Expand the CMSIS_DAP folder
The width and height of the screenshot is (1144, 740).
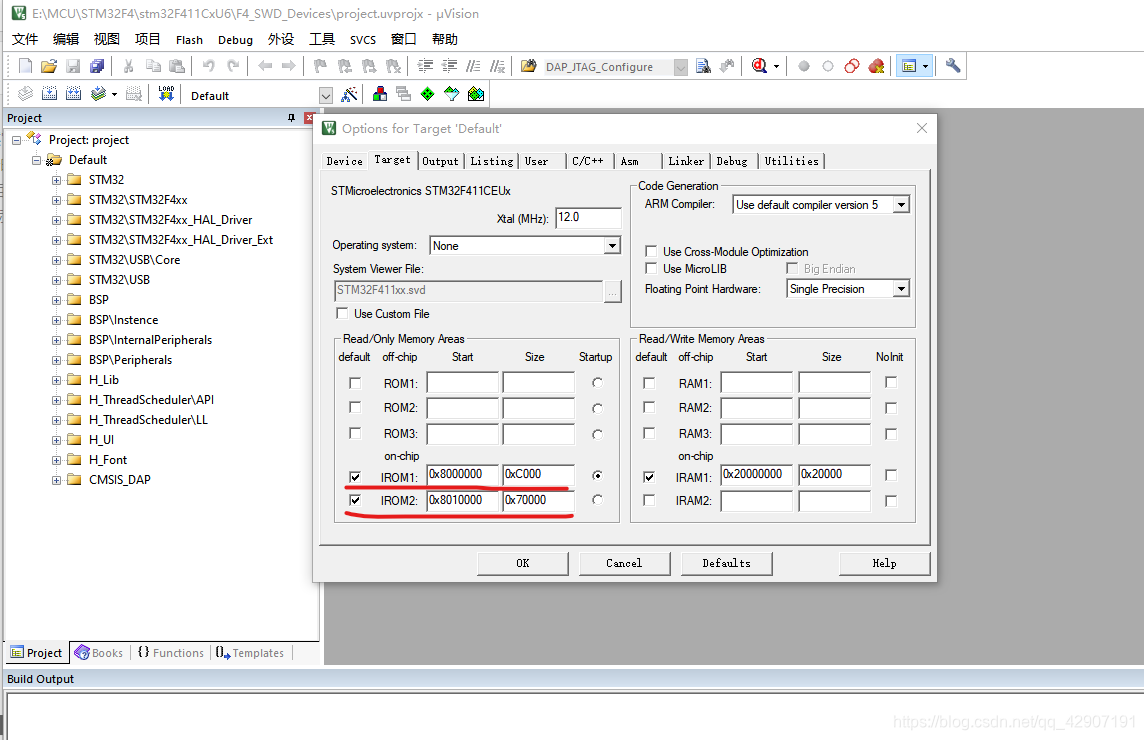[56, 479]
